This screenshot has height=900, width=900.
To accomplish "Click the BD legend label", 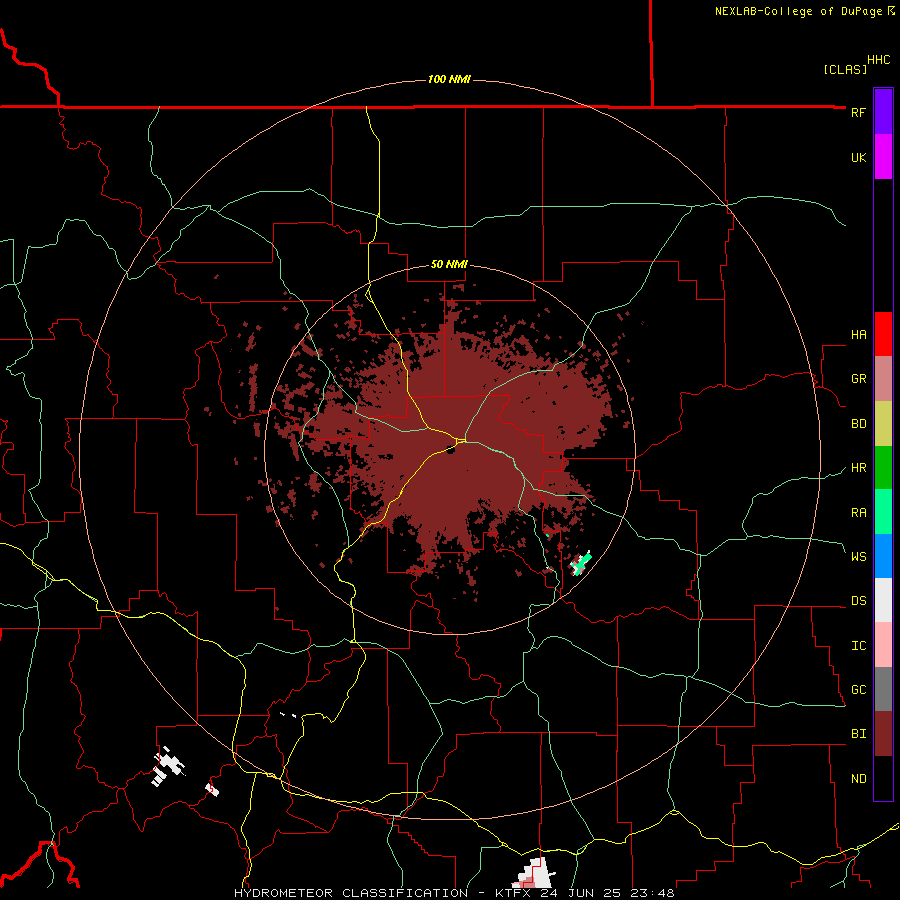I will (x=858, y=424).
